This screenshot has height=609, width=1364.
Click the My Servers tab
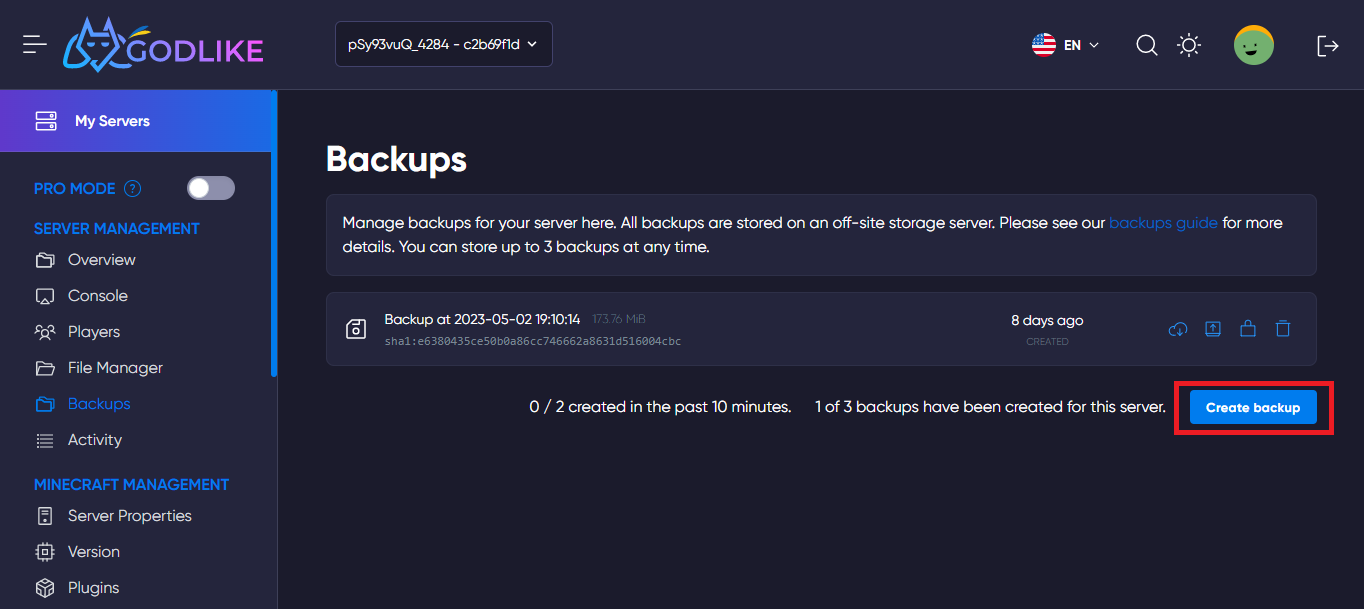click(x=112, y=121)
